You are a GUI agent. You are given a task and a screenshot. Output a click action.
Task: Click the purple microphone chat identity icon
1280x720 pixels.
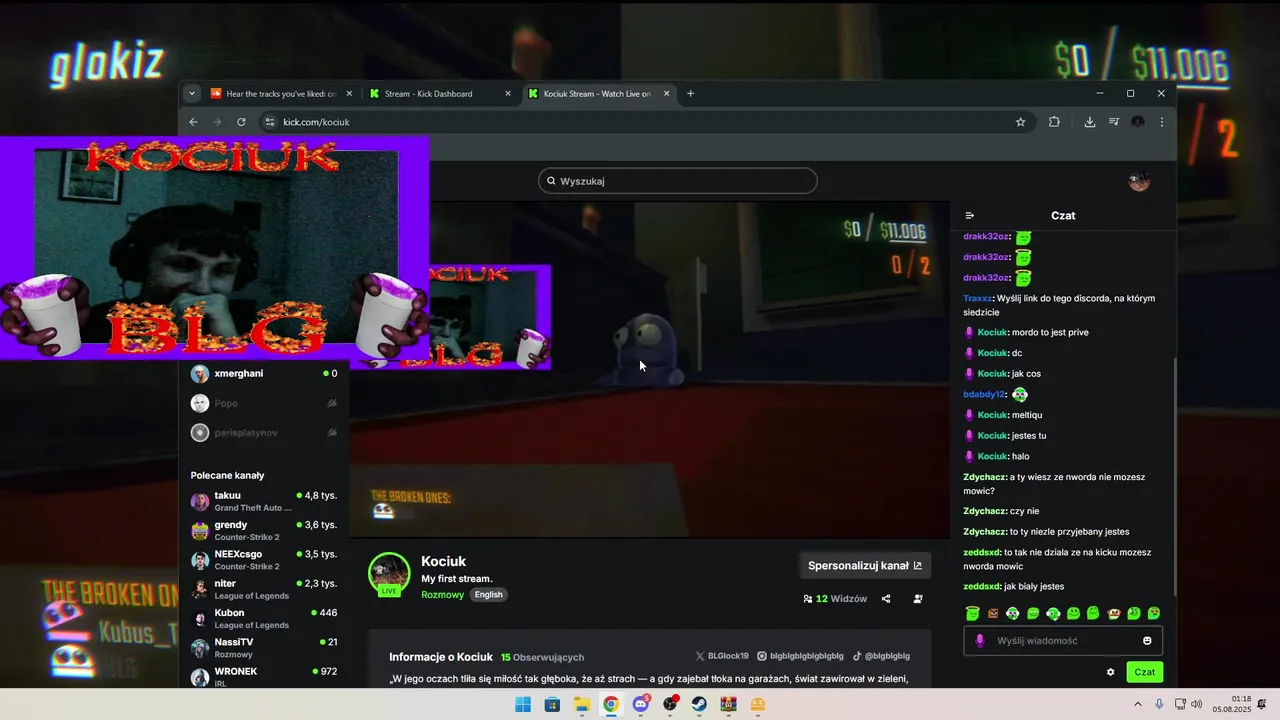pos(980,641)
